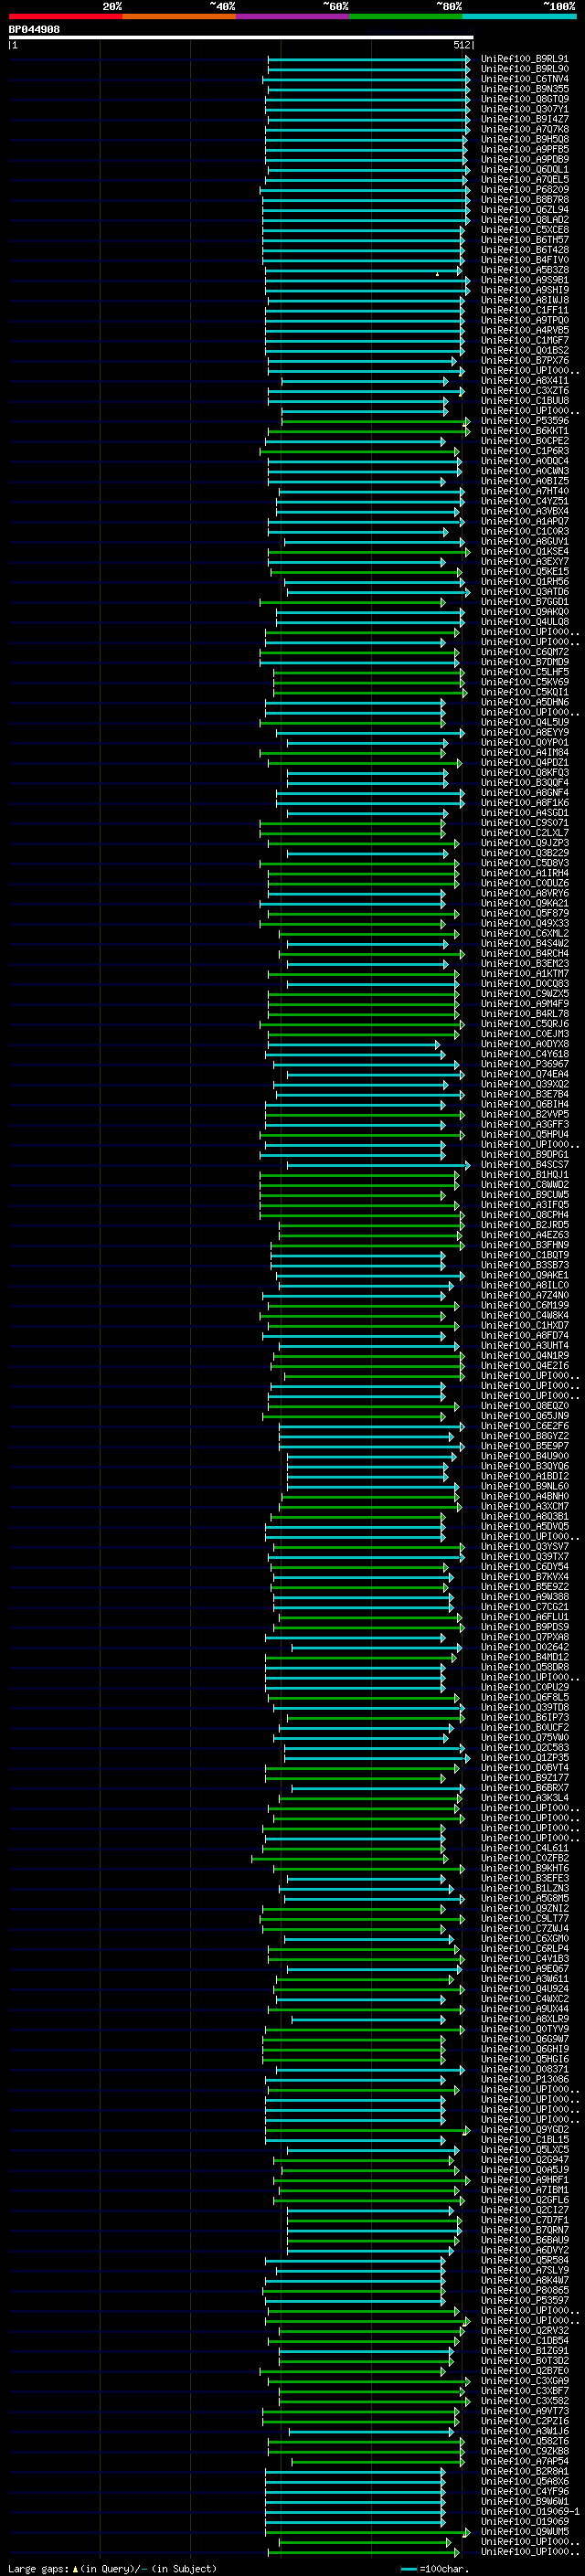Click the green ~80% identity legend bar
Image resolution: width=585 pixels, height=2576 pixels.
coord(406,17)
